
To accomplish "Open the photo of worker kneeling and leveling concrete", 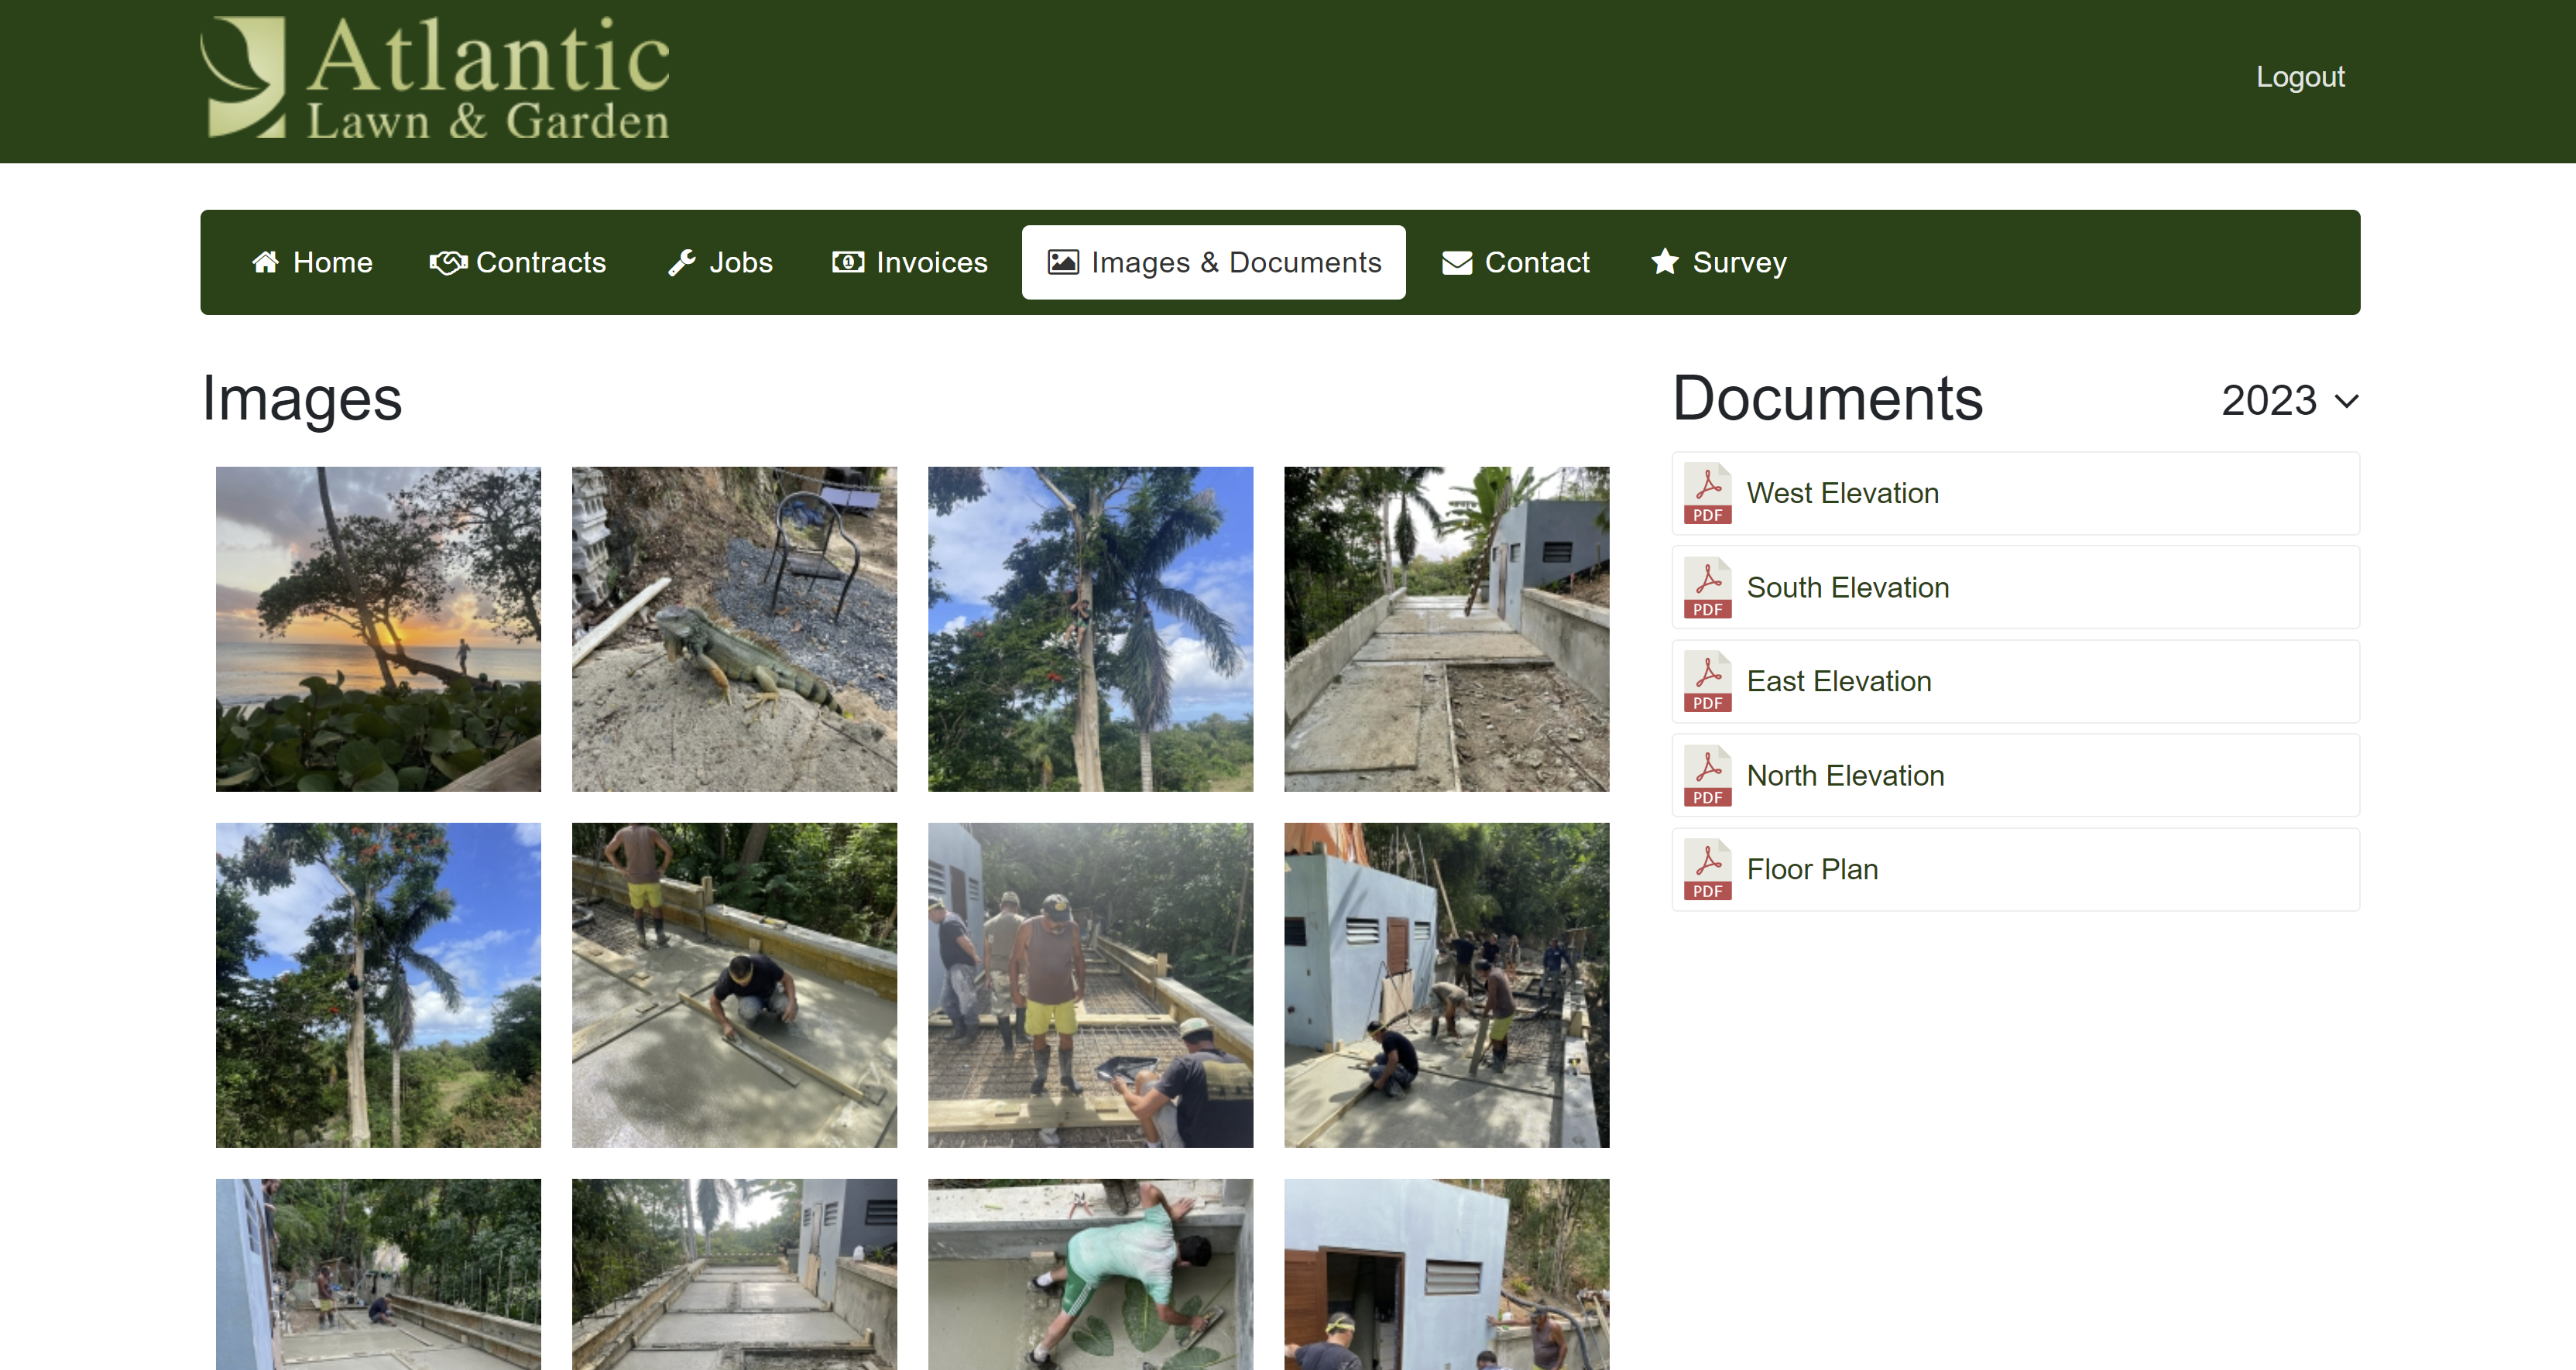I will point(734,985).
